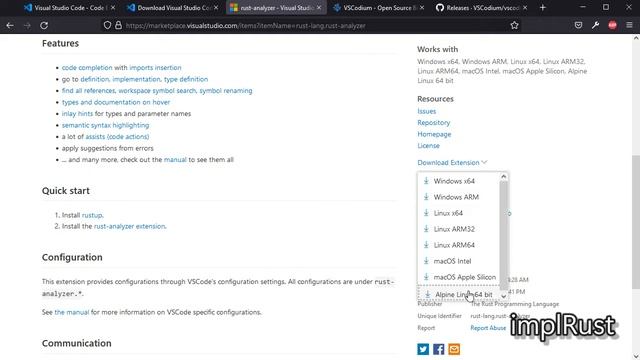Open a new browser tab with plus

coord(542,7)
